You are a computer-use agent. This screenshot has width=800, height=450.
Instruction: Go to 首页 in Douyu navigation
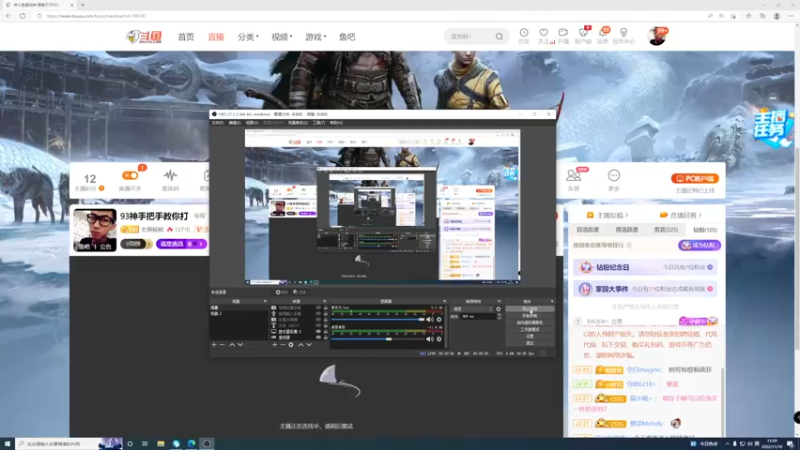(186, 37)
